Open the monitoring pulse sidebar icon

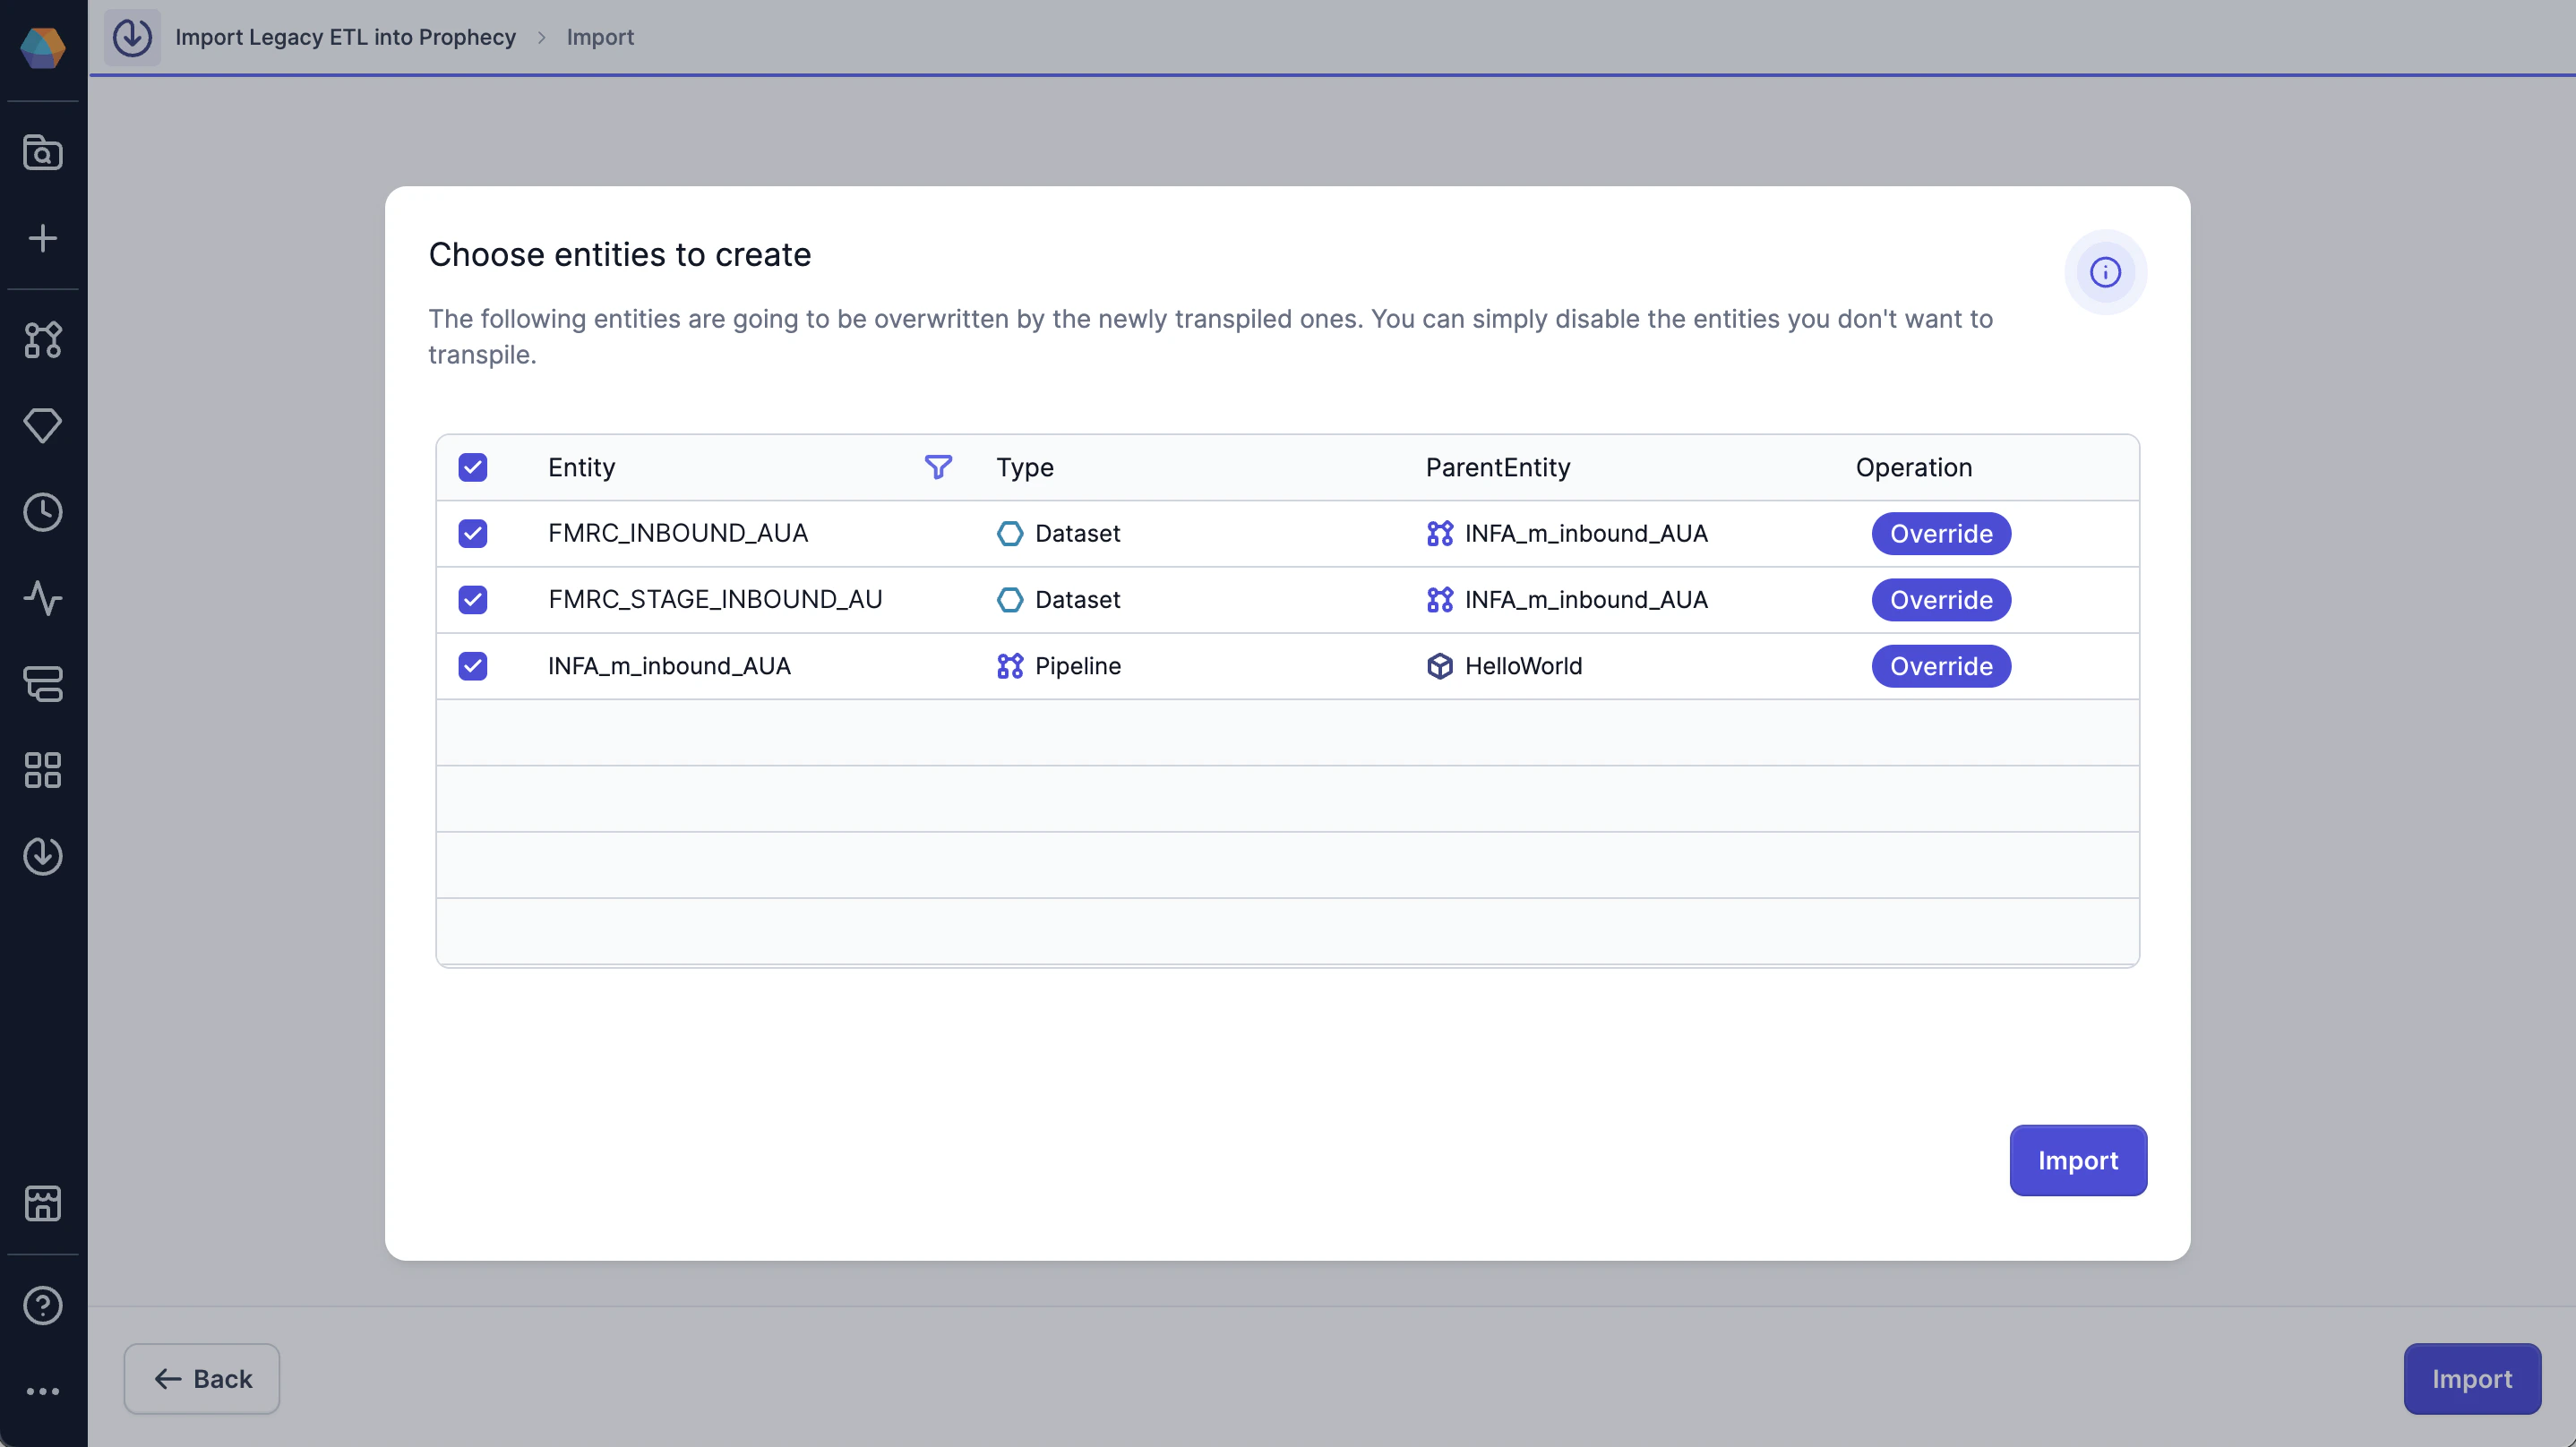click(43, 598)
